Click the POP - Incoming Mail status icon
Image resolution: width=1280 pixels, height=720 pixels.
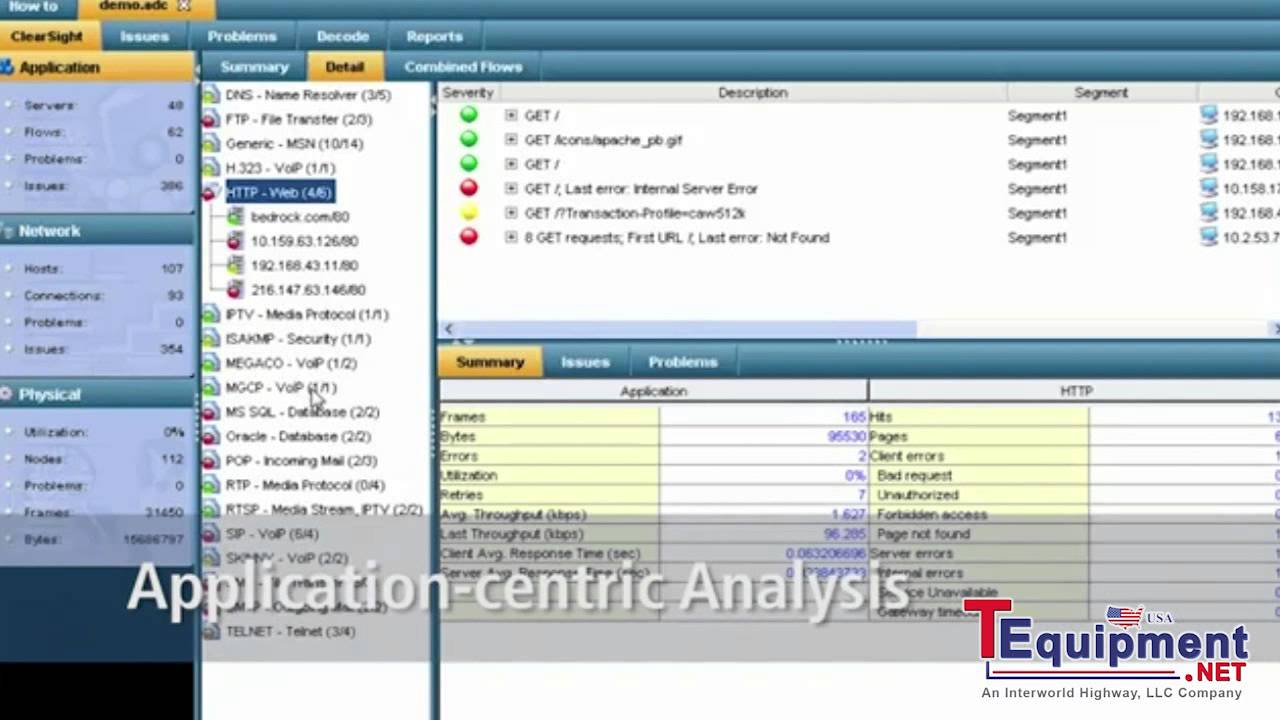click(x=210, y=461)
